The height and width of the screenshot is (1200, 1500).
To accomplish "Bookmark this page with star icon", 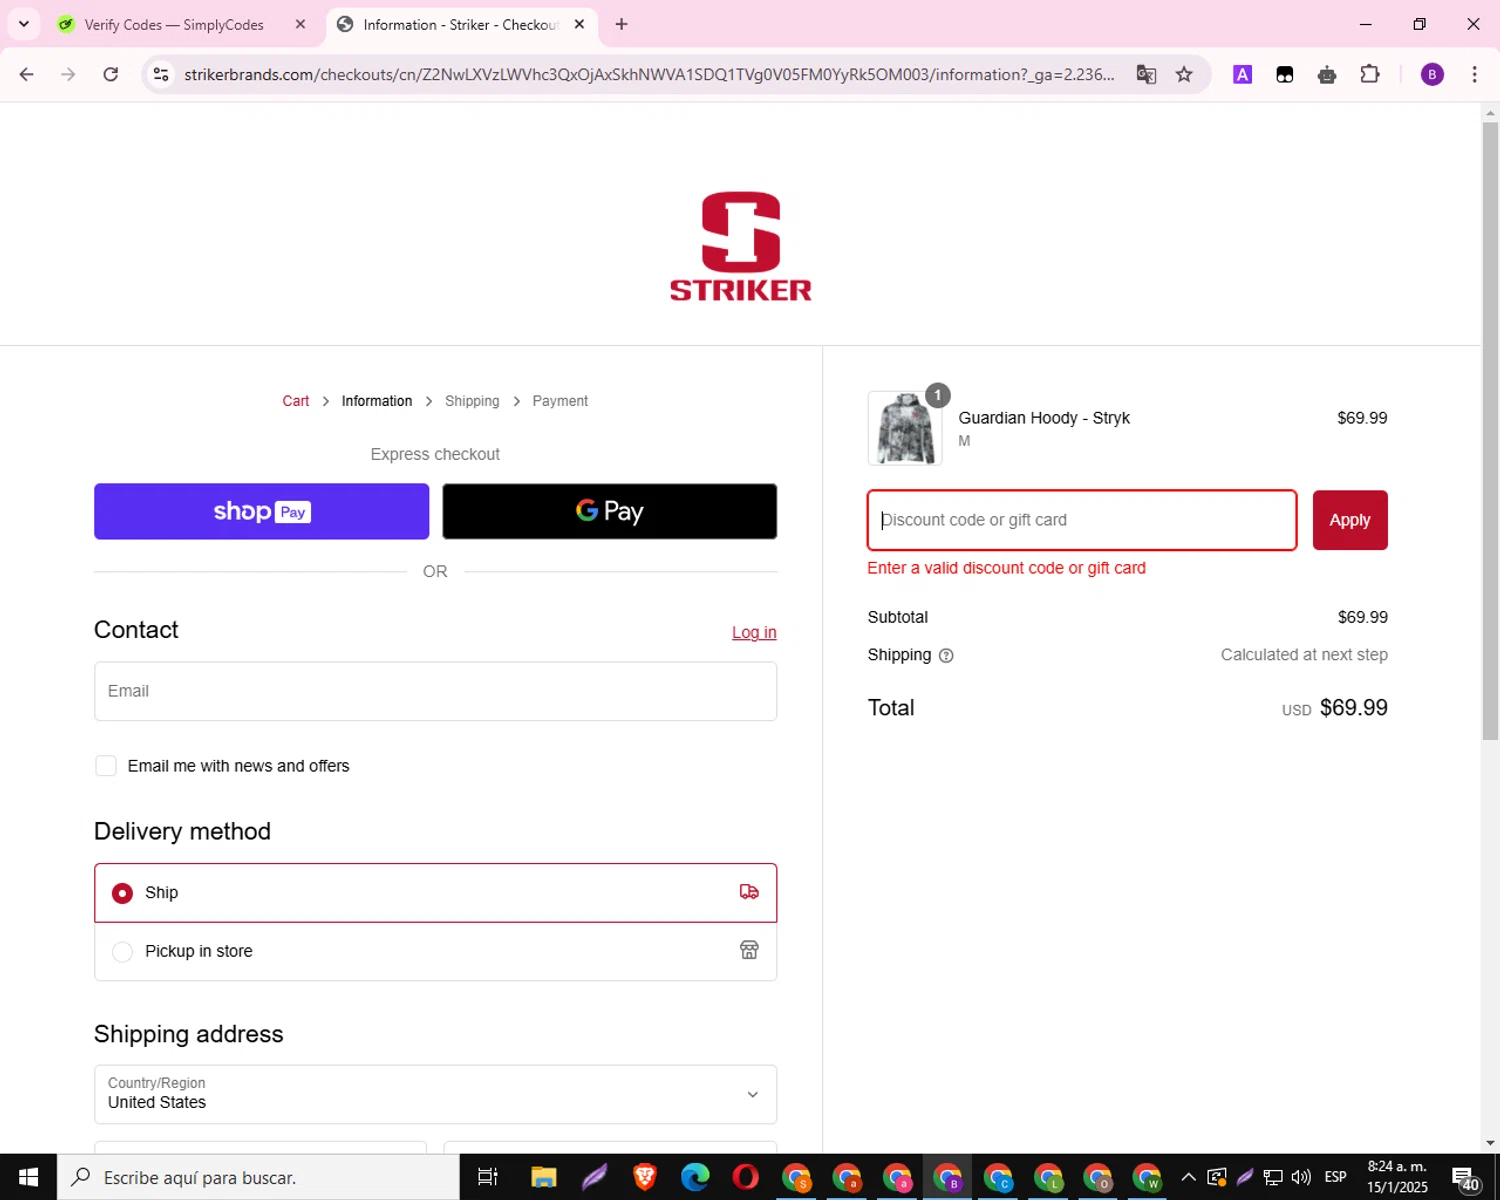I will point(1184,74).
